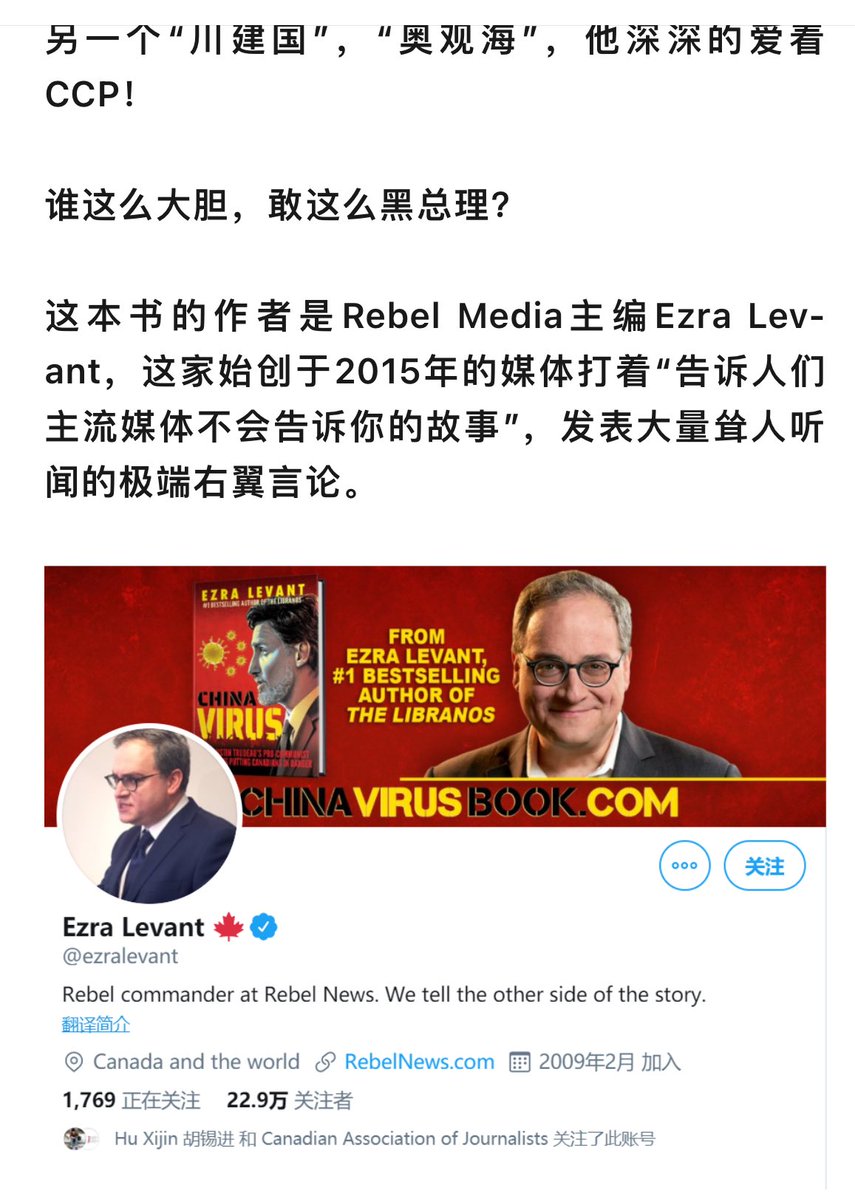Click the @ezralevant handle

pyautogui.click(x=120, y=956)
